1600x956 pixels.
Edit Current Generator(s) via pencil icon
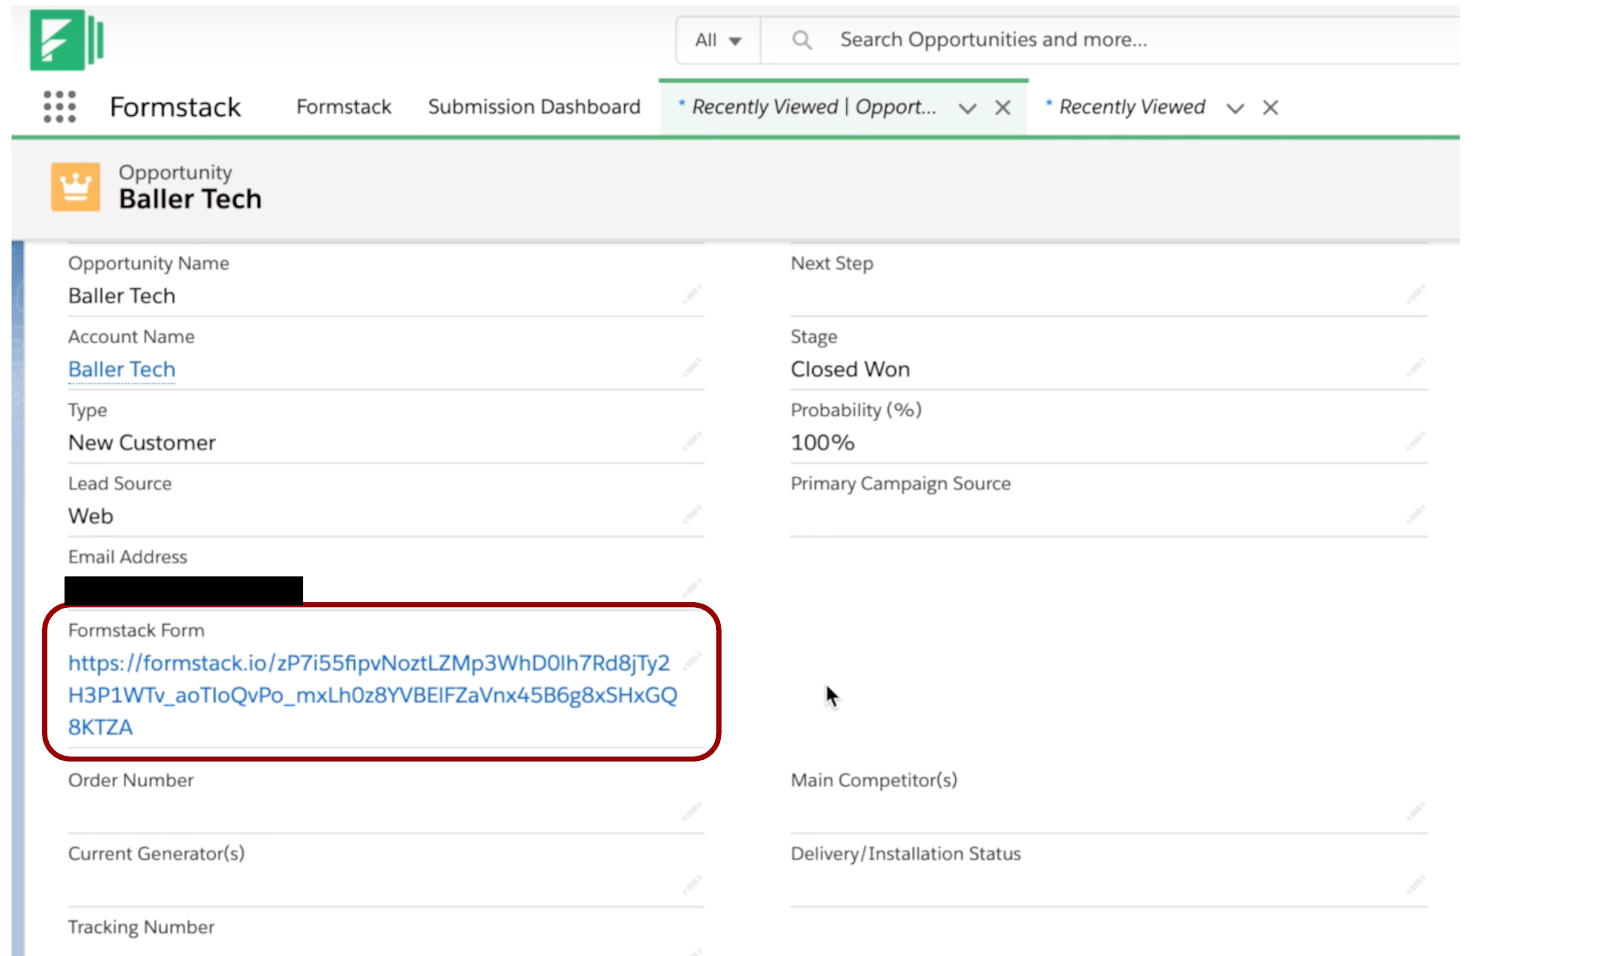pyautogui.click(x=692, y=884)
